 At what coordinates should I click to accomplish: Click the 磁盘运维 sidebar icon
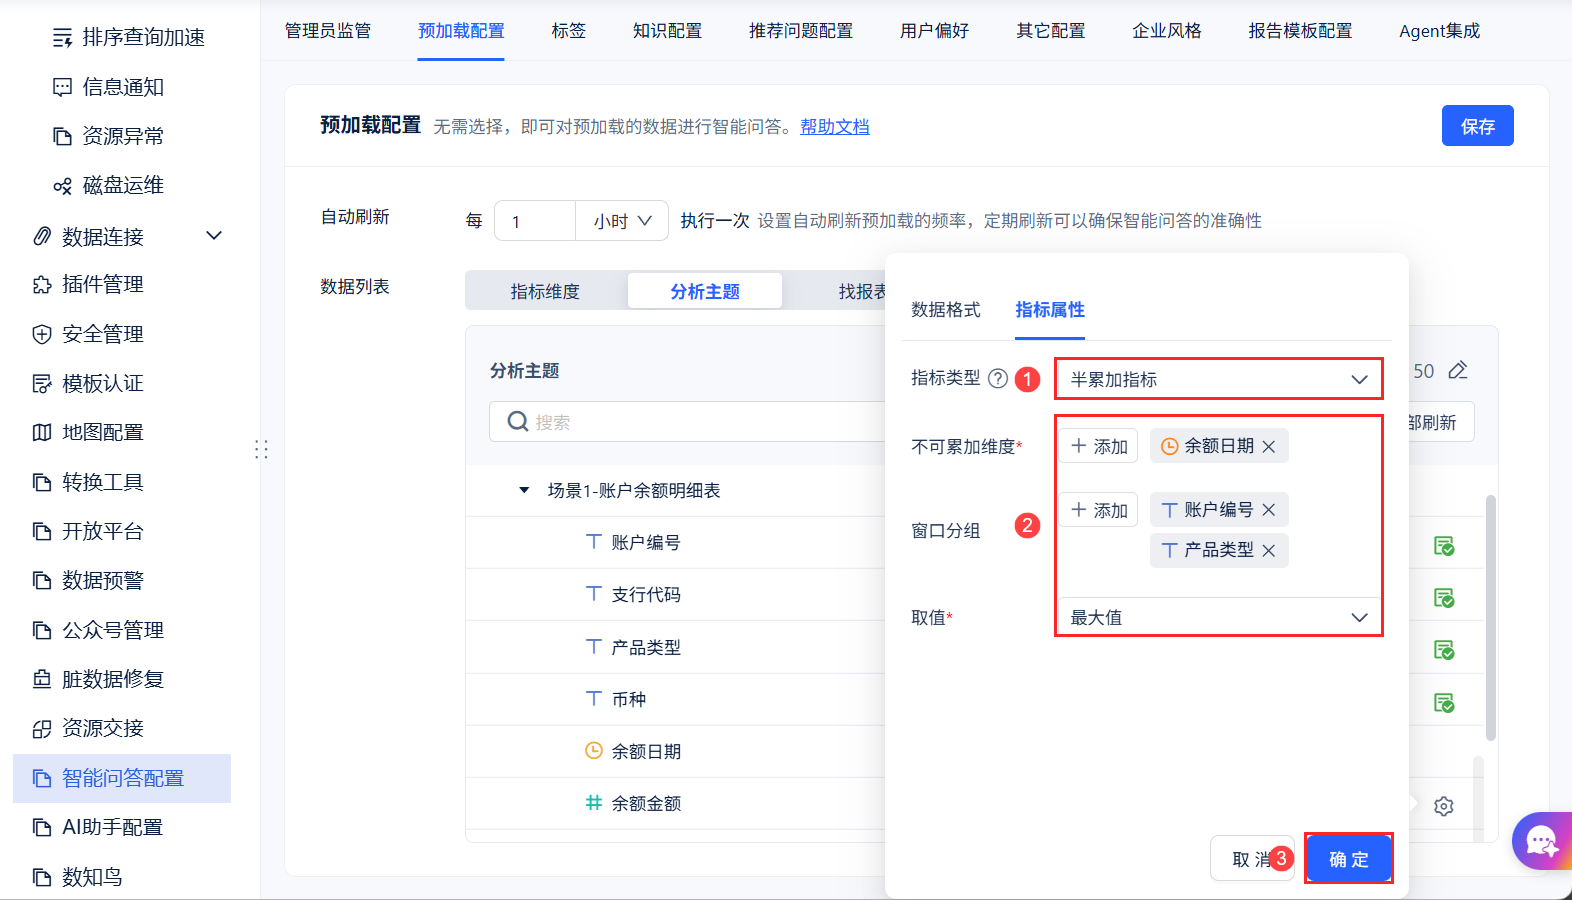click(x=62, y=186)
